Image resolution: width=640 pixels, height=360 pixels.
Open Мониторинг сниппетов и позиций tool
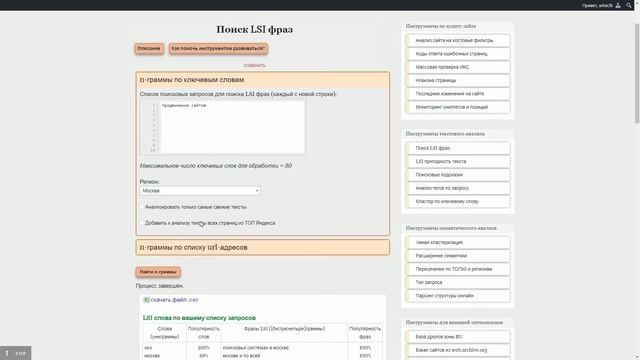[458, 107]
